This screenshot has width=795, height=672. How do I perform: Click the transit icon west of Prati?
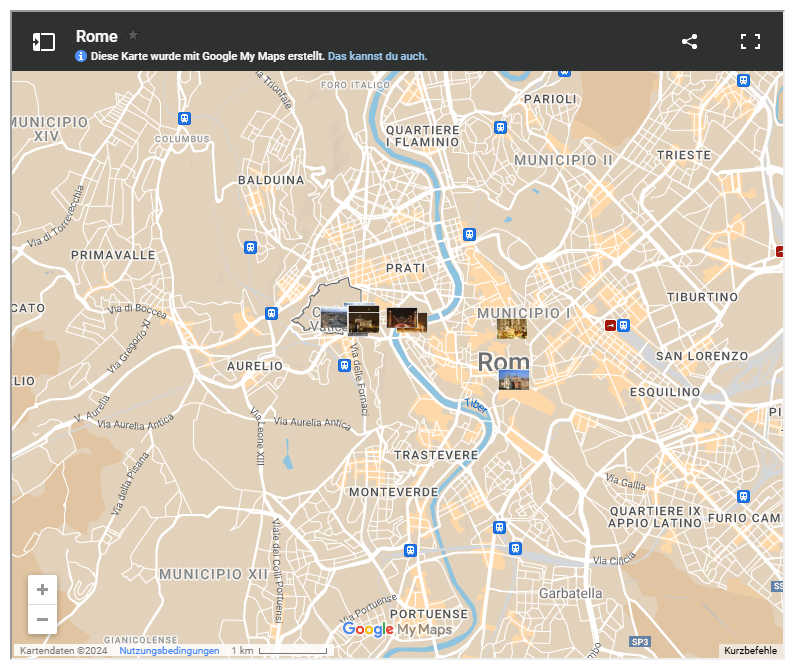pos(250,247)
